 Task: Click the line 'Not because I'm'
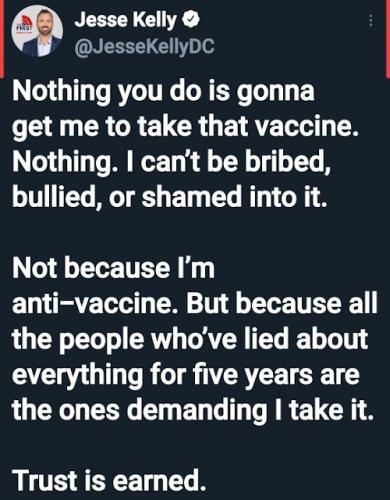[x=113, y=268]
